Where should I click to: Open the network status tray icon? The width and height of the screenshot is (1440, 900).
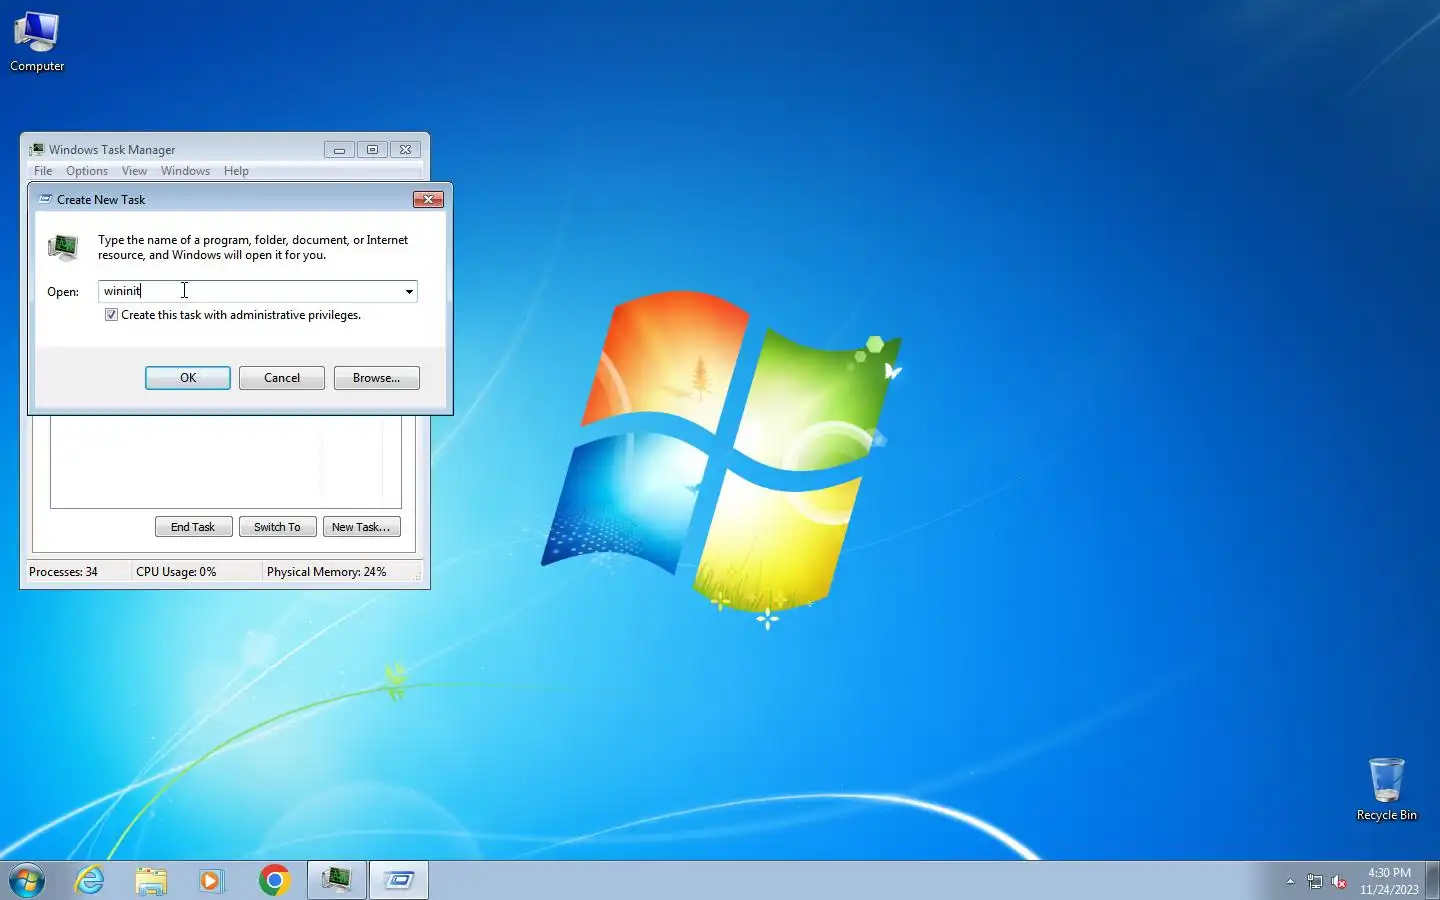tap(1314, 881)
